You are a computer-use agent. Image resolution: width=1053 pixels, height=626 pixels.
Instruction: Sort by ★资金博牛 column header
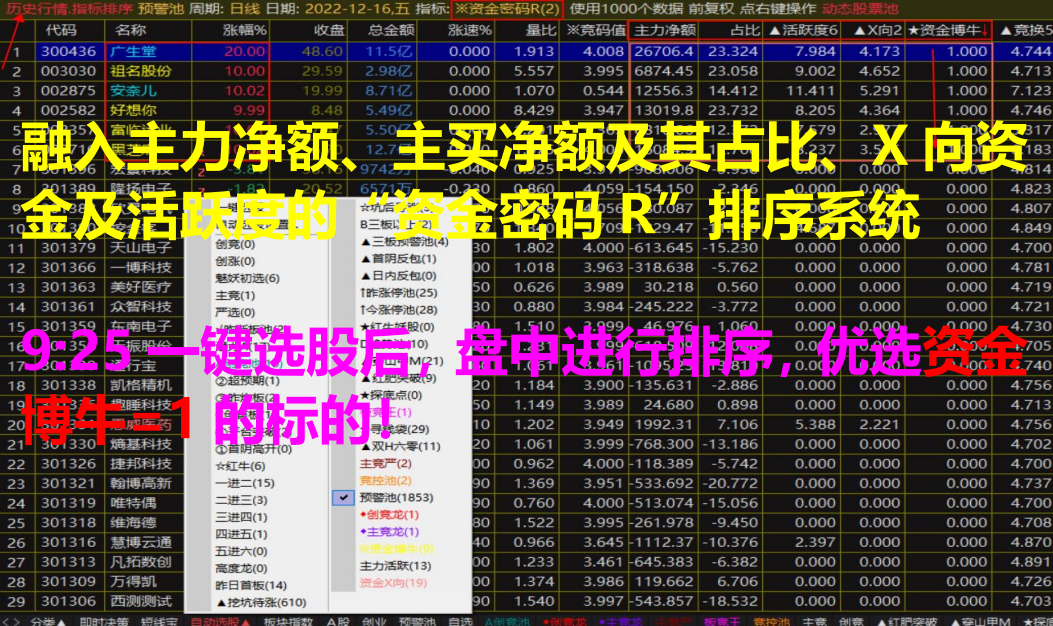pyautogui.click(x=952, y=30)
